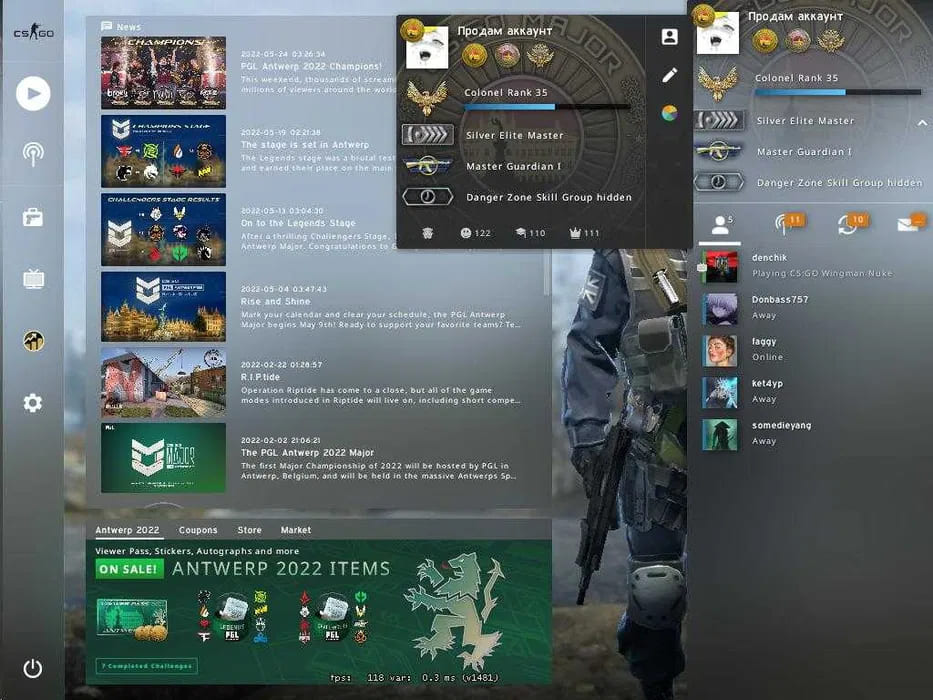This screenshot has width=933, height=700.
Task: Click the Colonel Rank 35 XP bar on the profile card
Action: pyautogui.click(x=547, y=107)
